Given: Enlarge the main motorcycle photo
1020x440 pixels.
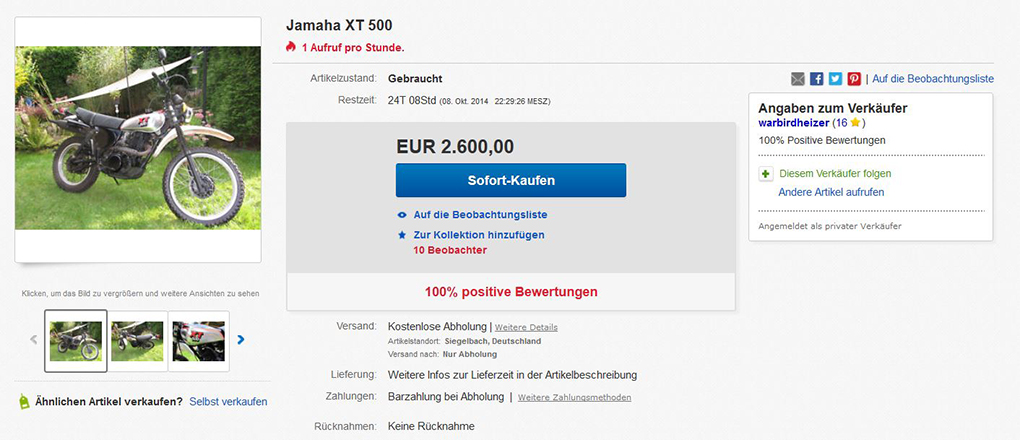Looking at the screenshot, I should [x=137, y=139].
